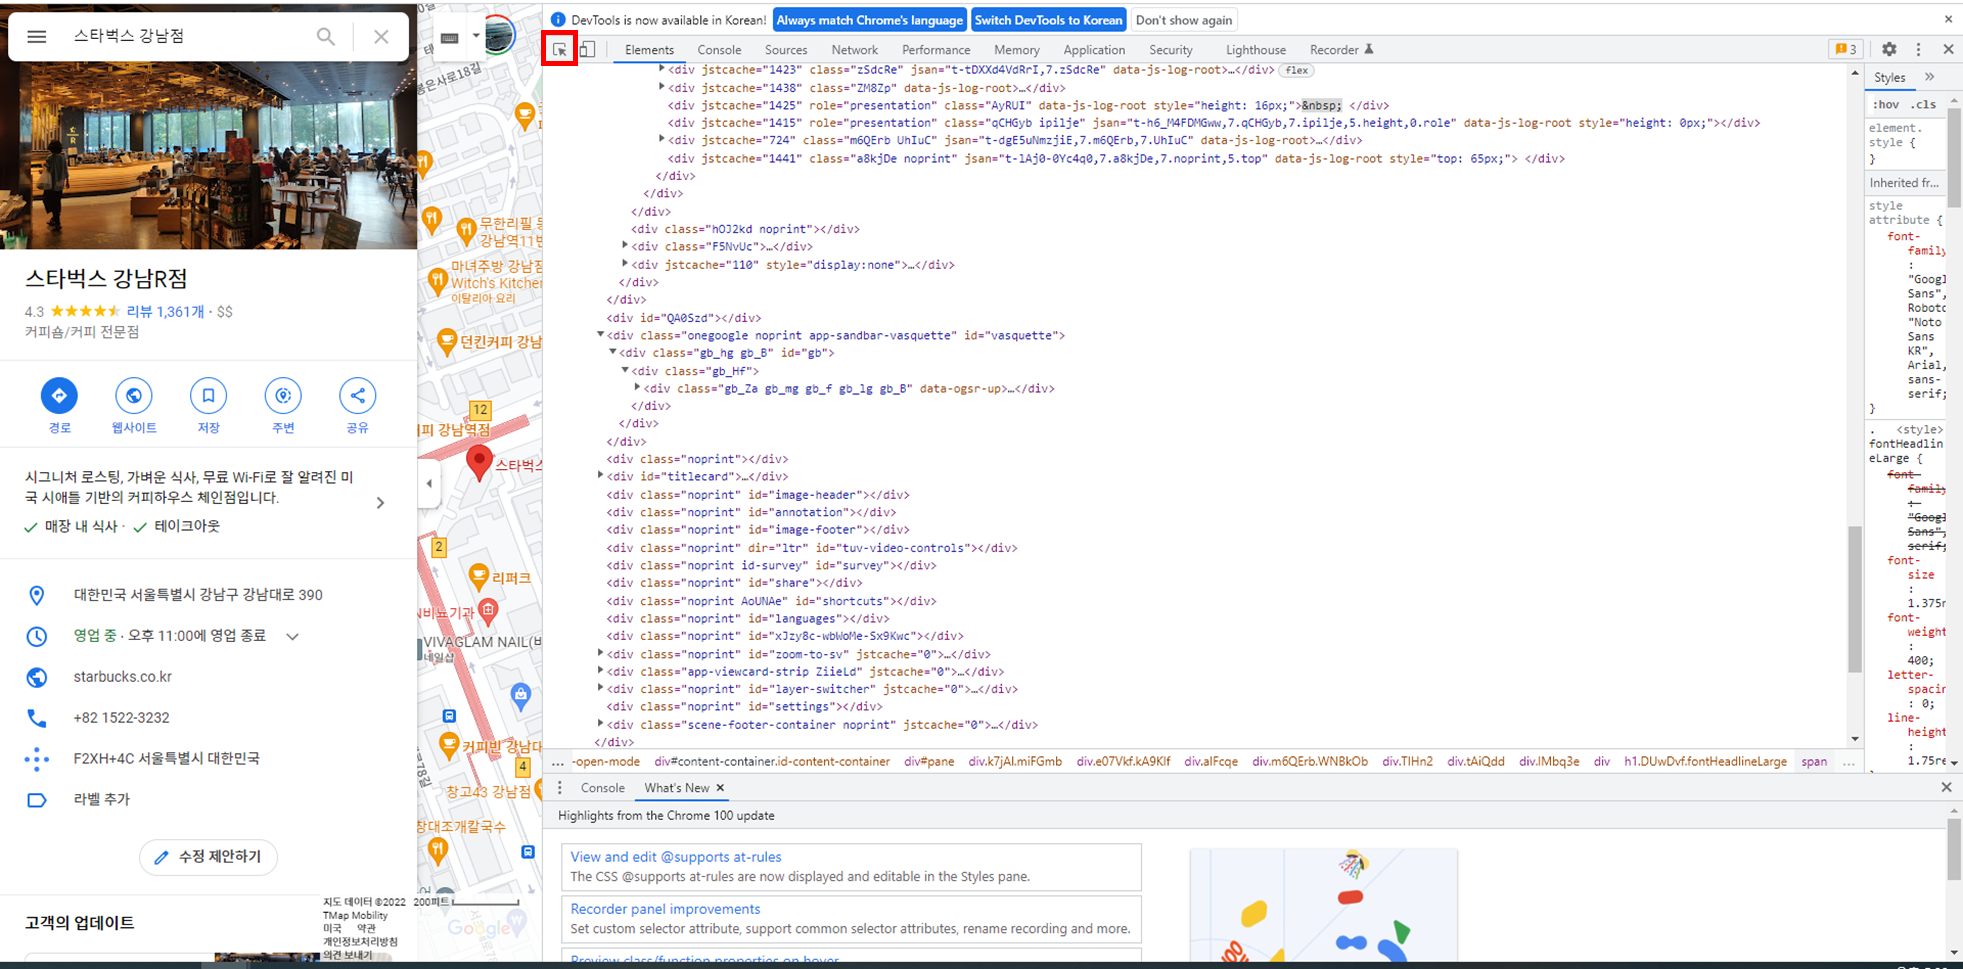
Task: Click the 공유 share icon
Action: click(x=357, y=396)
